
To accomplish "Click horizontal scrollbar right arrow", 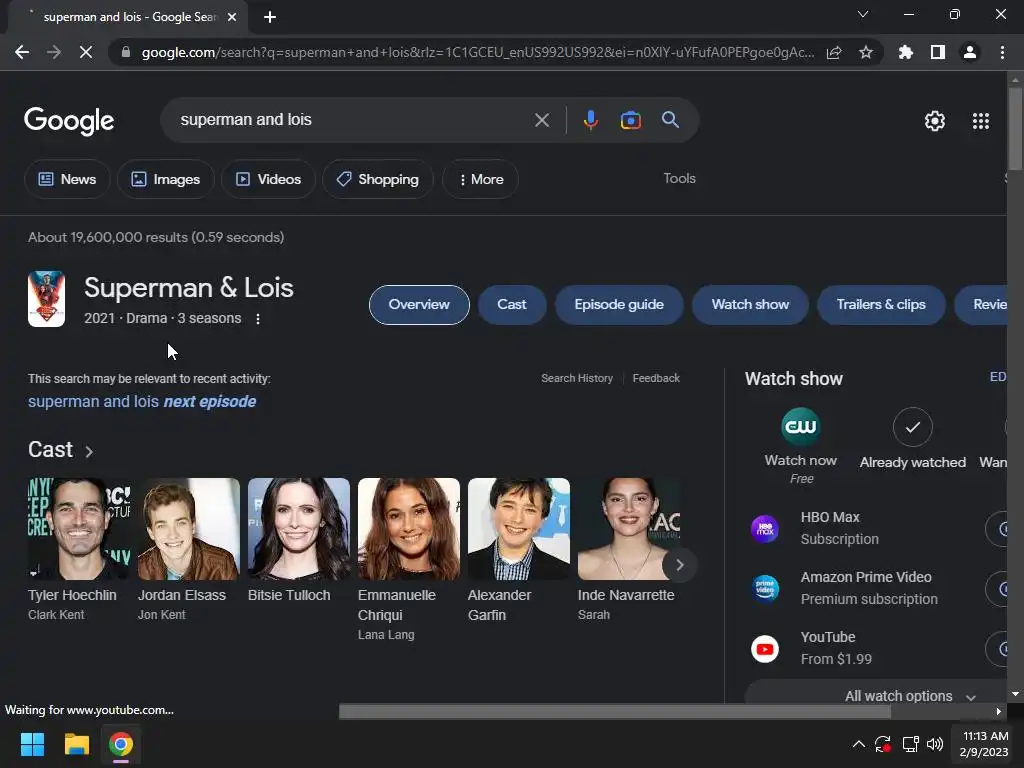I will (x=998, y=711).
